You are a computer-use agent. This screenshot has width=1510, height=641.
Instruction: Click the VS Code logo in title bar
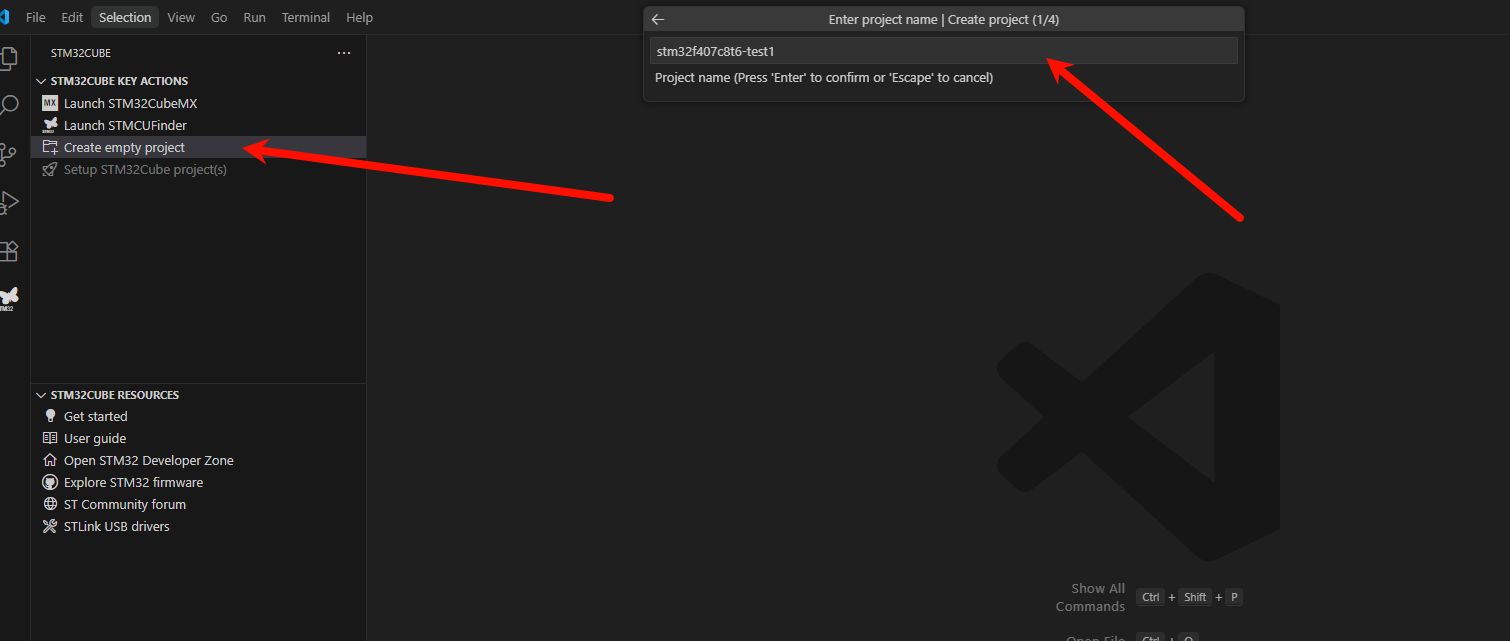[4, 17]
